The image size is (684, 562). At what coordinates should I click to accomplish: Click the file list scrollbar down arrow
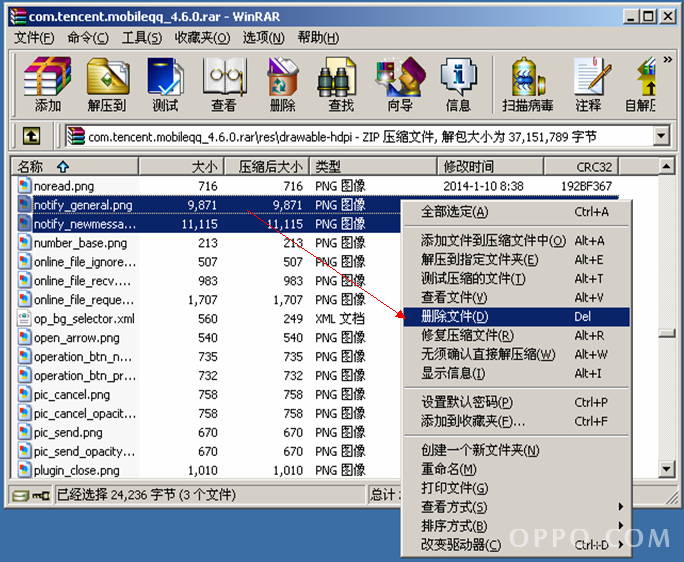coord(667,469)
